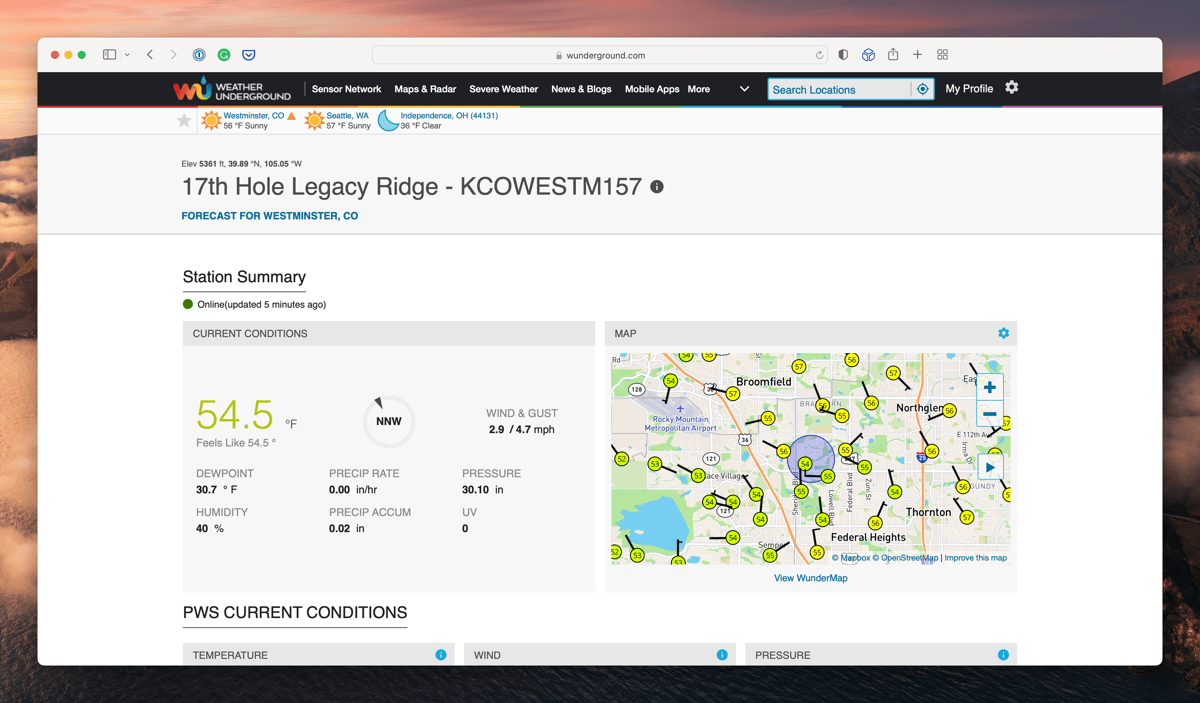Screen dimensions: 1200x703
Task: Click the Temperature panel info icon
Action: point(441,655)
